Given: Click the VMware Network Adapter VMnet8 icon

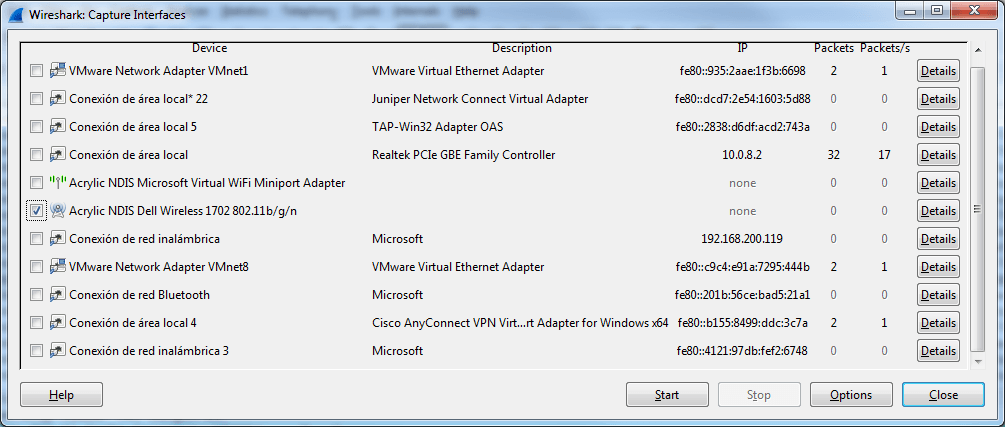Looking at the screenshot, I should 58,267.
